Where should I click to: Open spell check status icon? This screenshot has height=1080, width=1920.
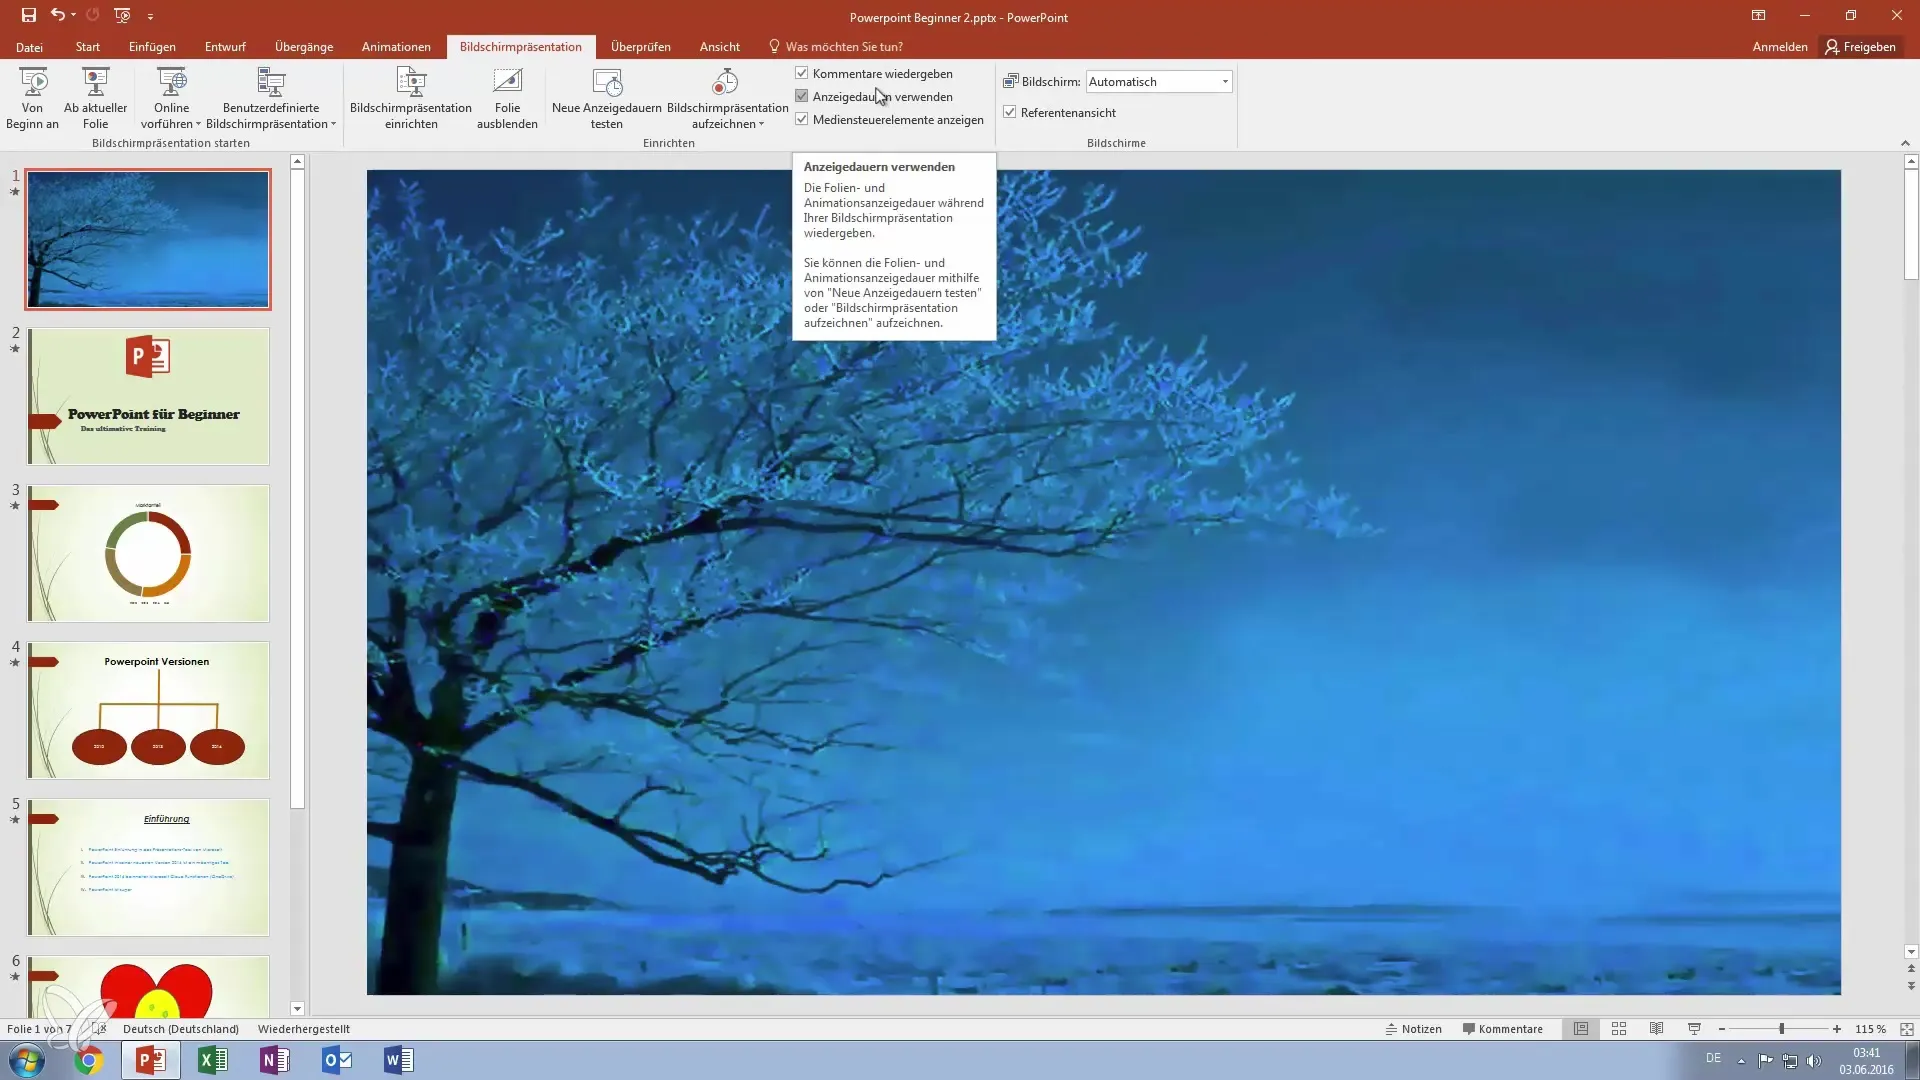(99, 1028)
